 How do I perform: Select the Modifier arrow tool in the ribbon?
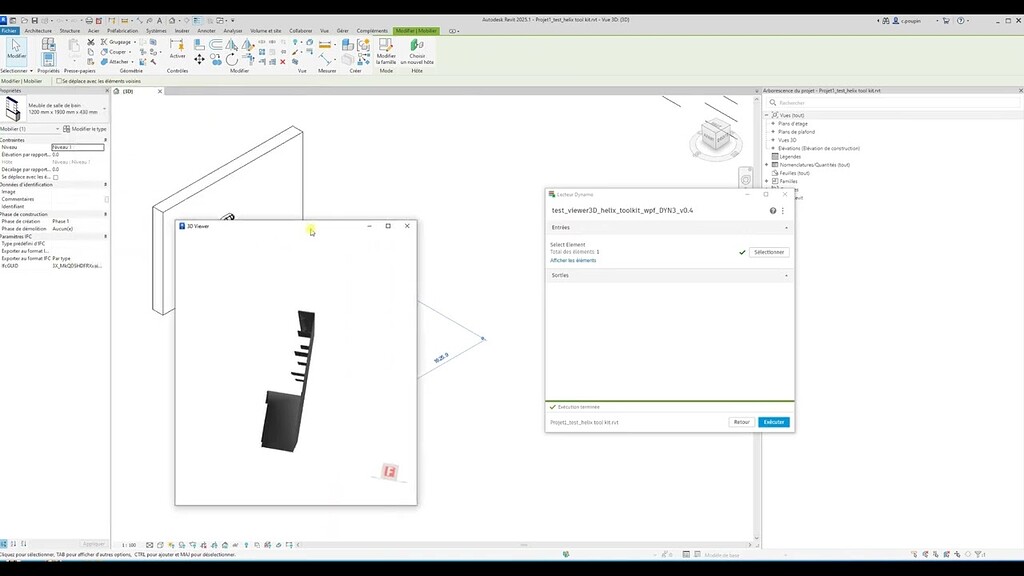(16, 50)
